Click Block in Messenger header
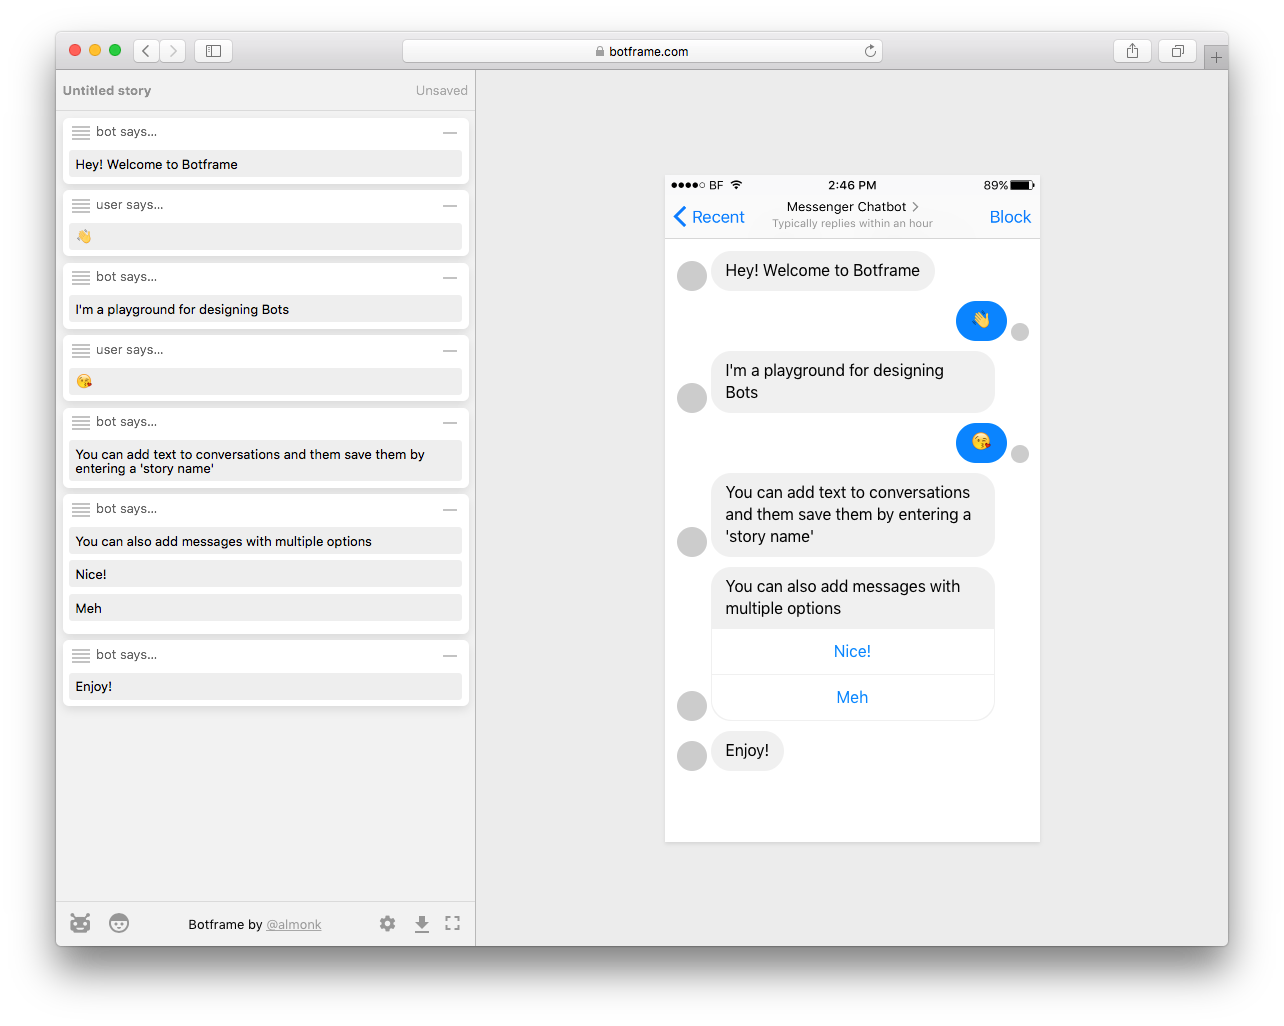 pos(1010,217)
